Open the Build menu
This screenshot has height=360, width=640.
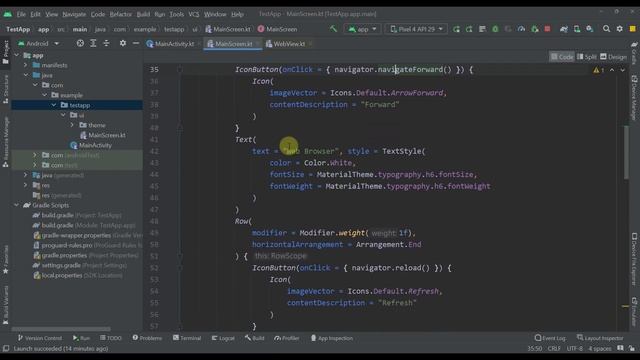pos(143,14)
